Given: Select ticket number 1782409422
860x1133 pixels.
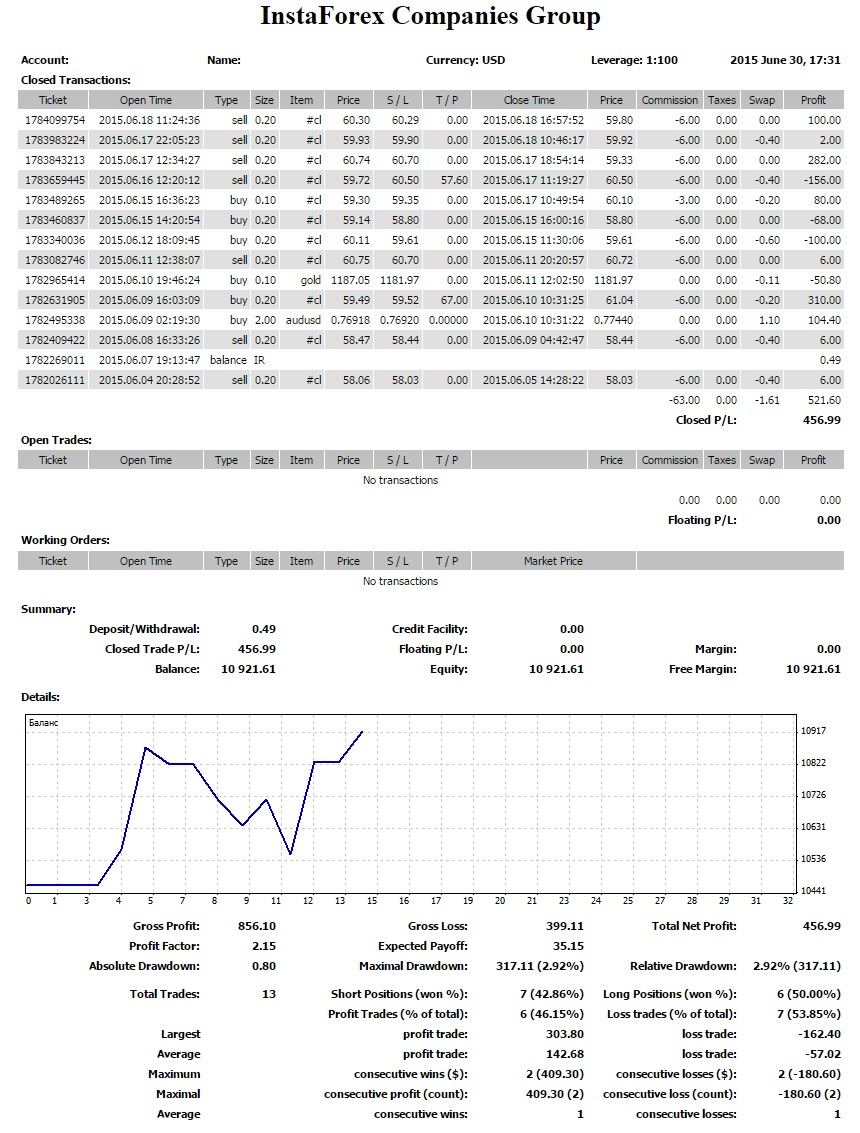Looking at the screenshot, I should click(55, 340).
